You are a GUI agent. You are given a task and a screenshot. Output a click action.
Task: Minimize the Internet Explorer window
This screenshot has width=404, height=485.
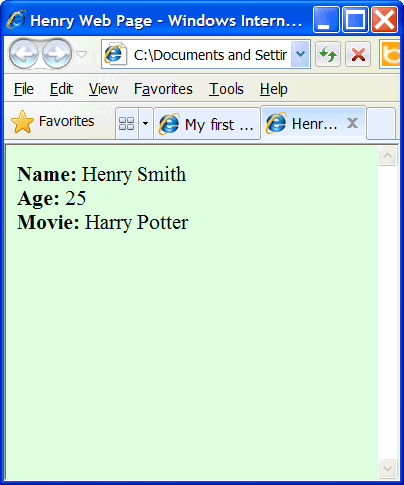(326, 20)
